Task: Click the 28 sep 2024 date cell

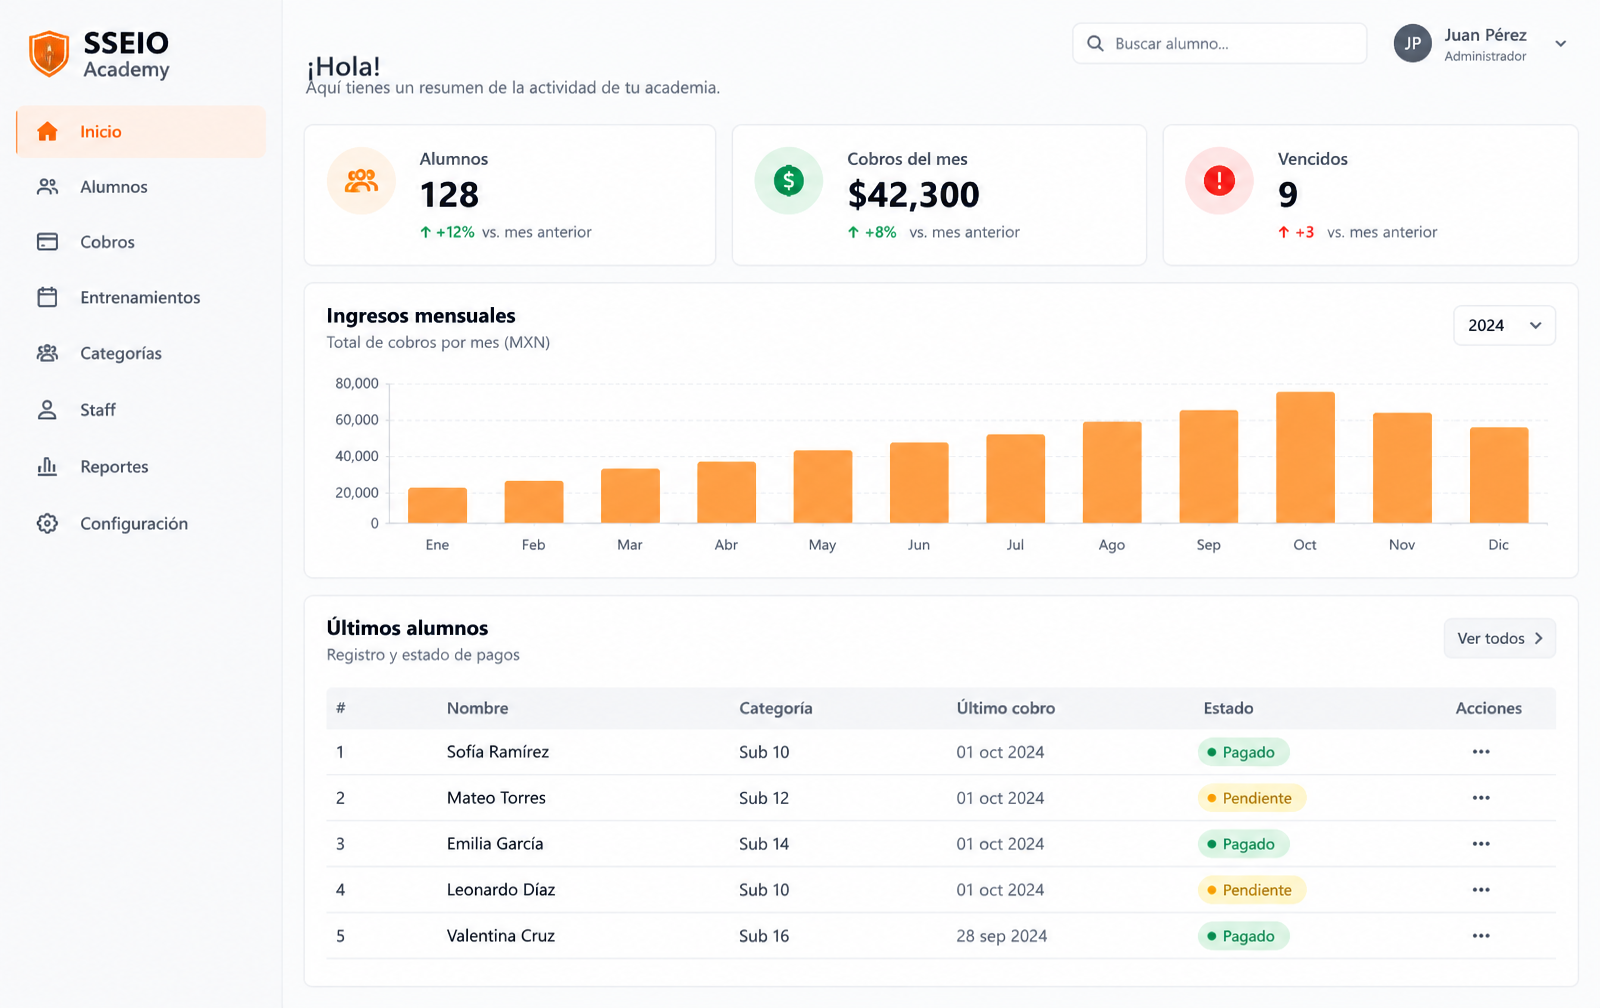Action: click(x=1001, y=936)
